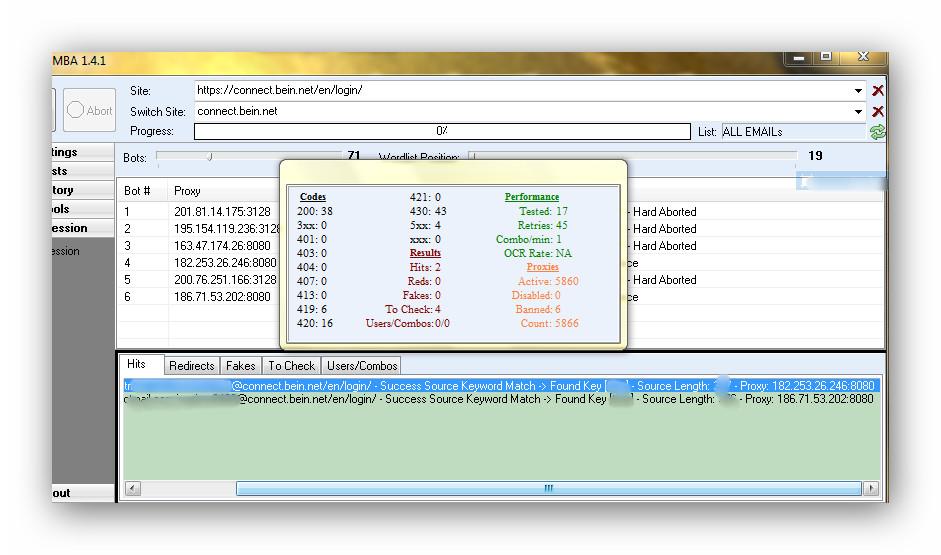Maximize the MBA 1.4.1 window
The width and height of the screenshot is (941, 555).
point(826,57)
